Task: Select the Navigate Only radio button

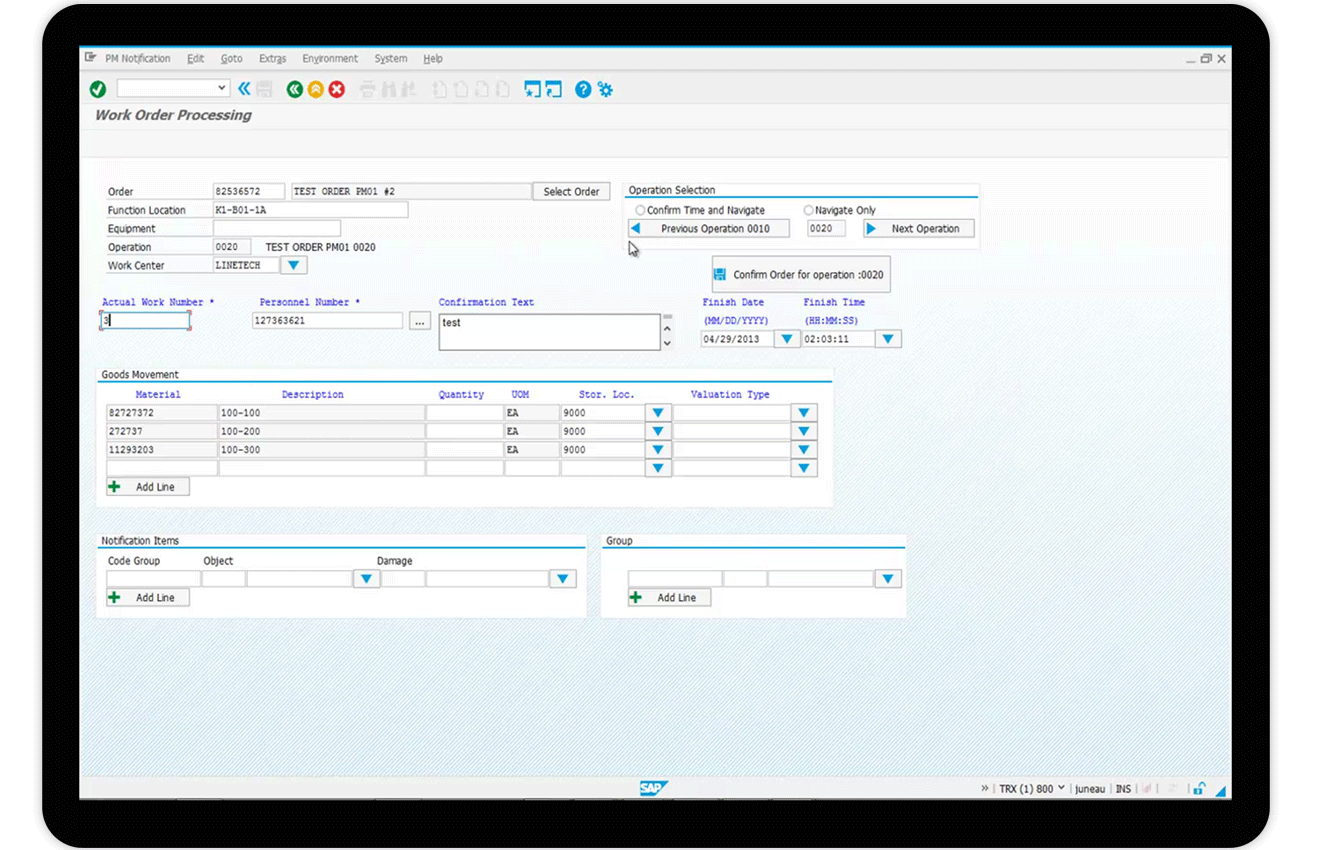Action: point(808,211)
